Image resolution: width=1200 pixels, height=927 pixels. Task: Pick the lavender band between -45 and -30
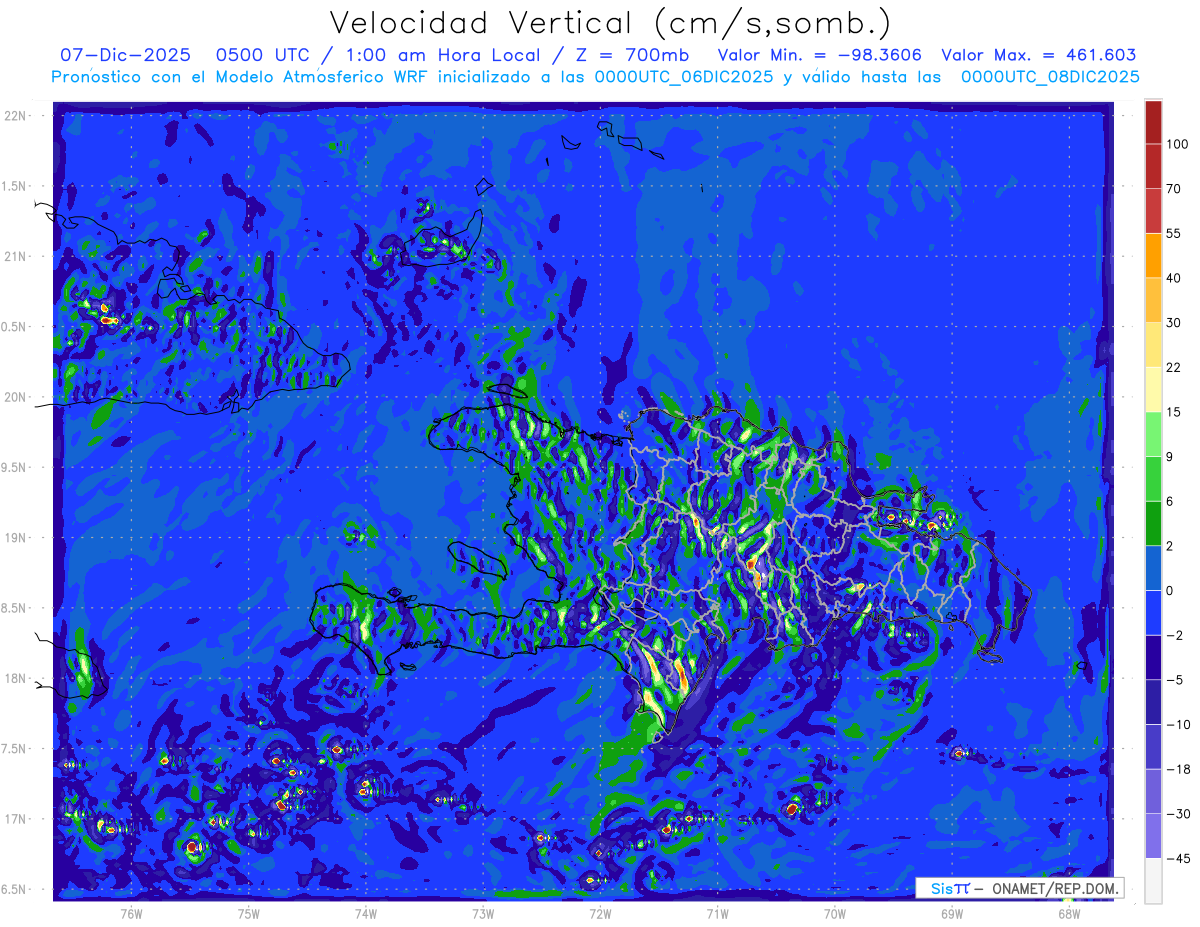[1153, 836]
